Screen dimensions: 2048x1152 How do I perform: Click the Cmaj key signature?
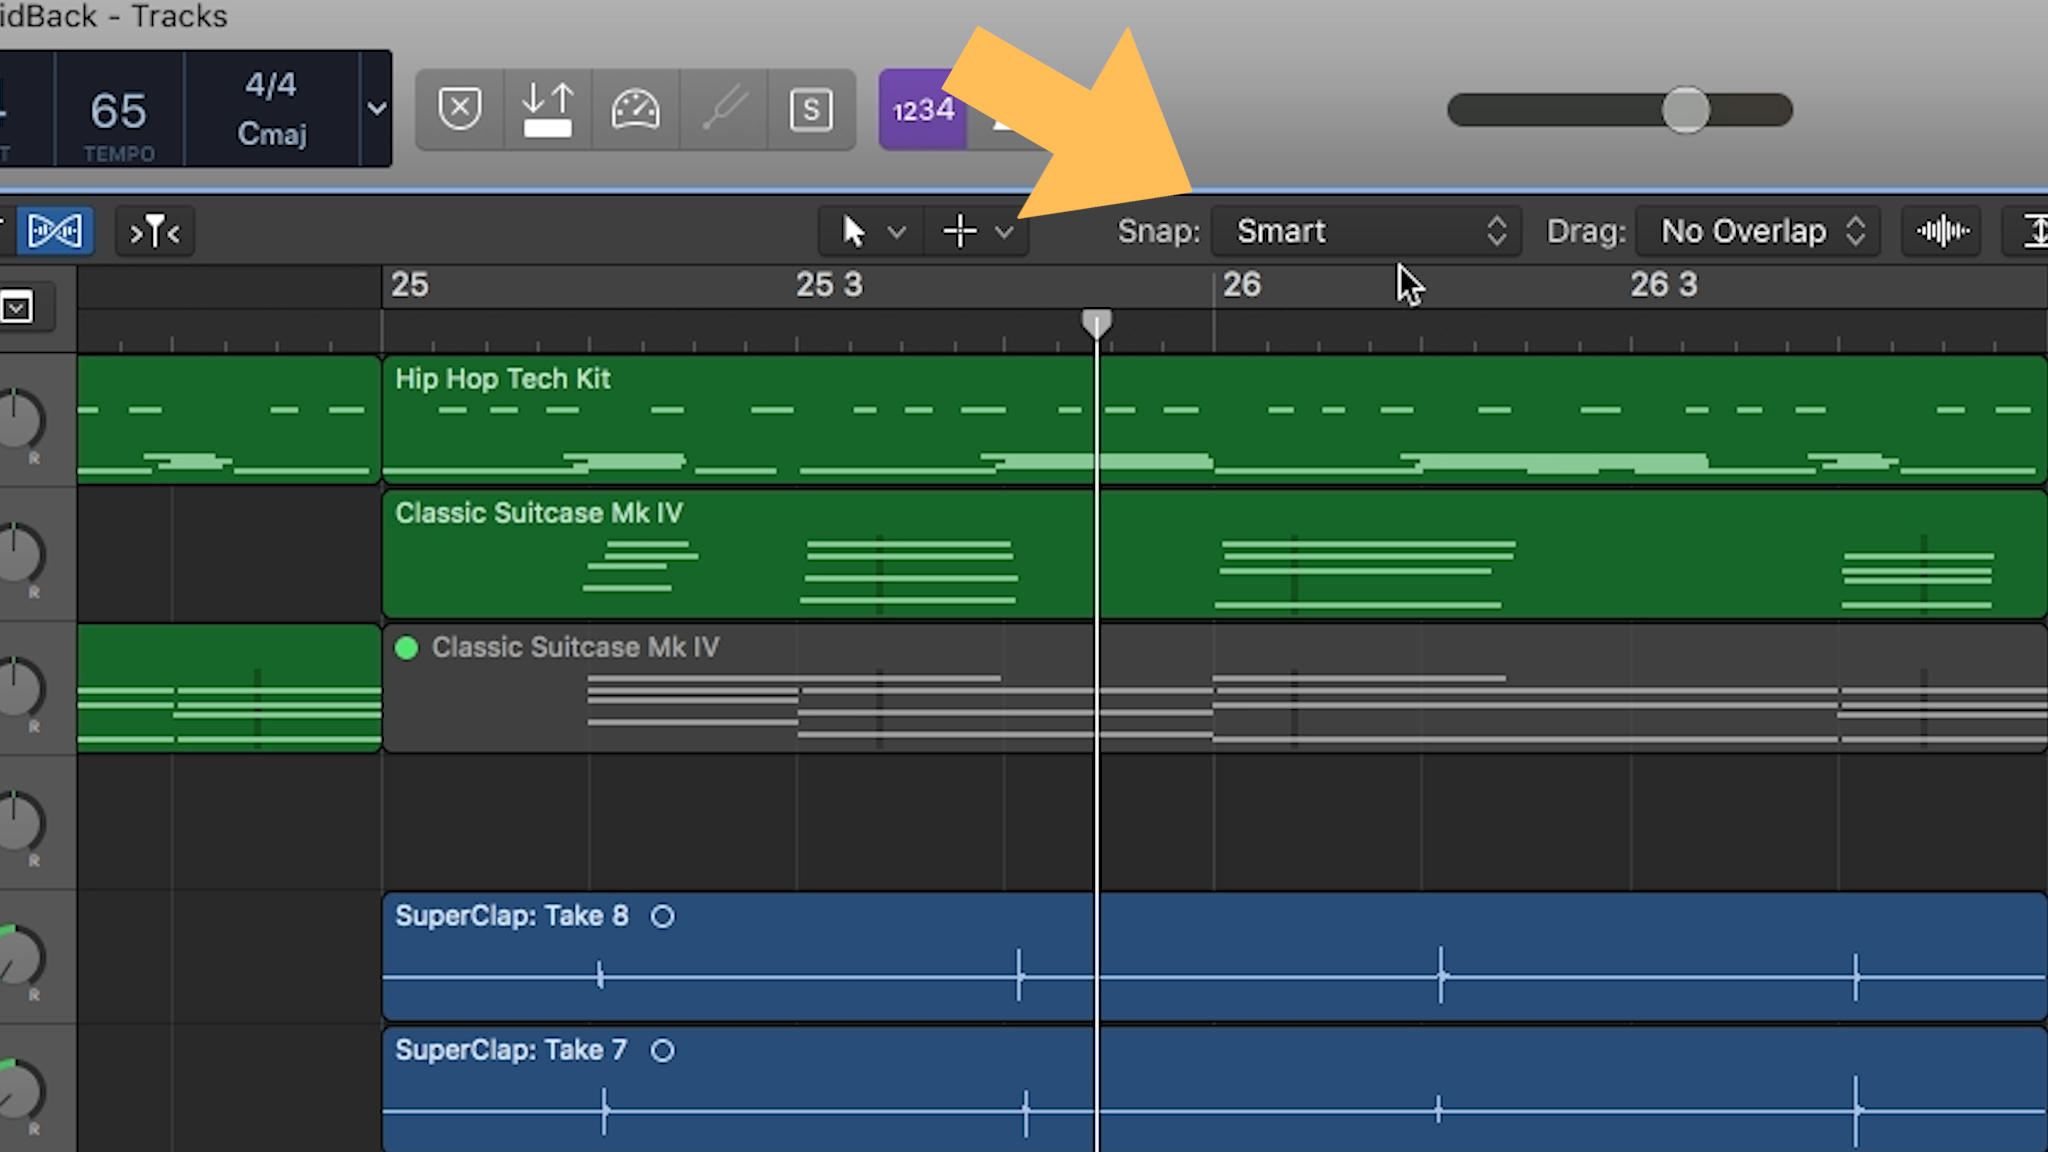click(271, 133)
